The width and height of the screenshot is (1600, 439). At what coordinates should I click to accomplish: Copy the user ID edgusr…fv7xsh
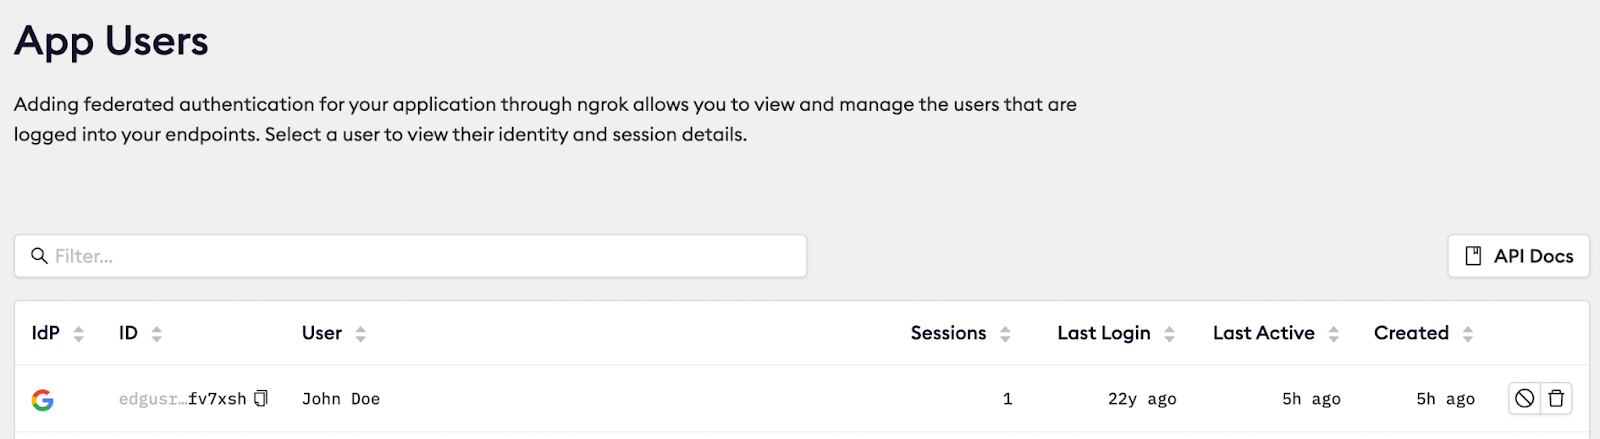261,399
